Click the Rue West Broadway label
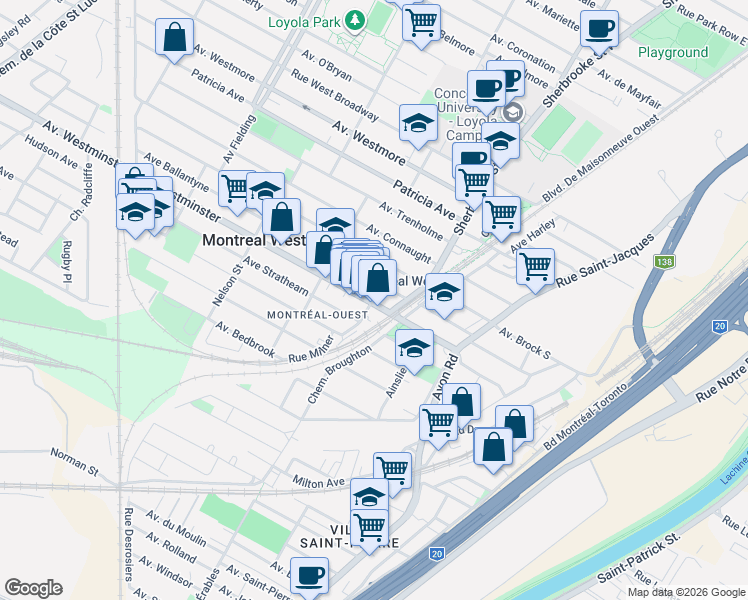The width and height of the screenshot is (748, 600). click(334, 95)
